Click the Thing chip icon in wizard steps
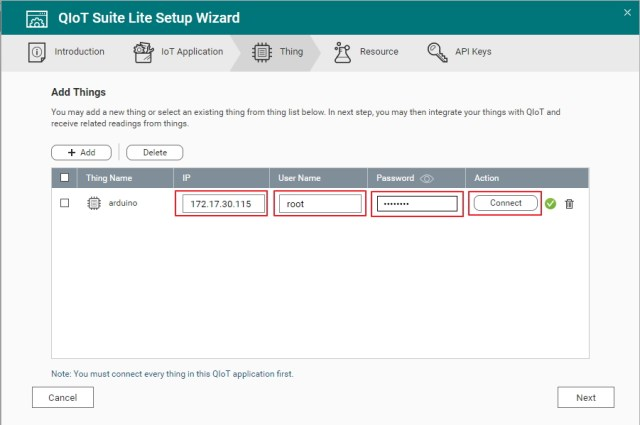The width and height of the screenshot is (640, 425). (261, 51)
